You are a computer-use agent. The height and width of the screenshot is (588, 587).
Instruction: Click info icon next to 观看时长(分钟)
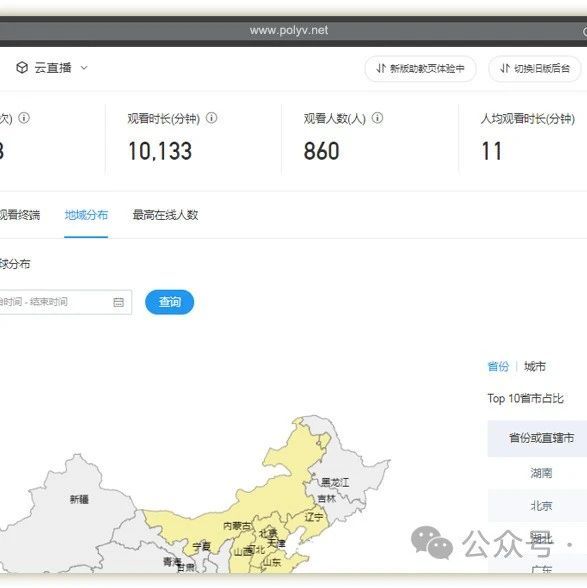point(212,118)
